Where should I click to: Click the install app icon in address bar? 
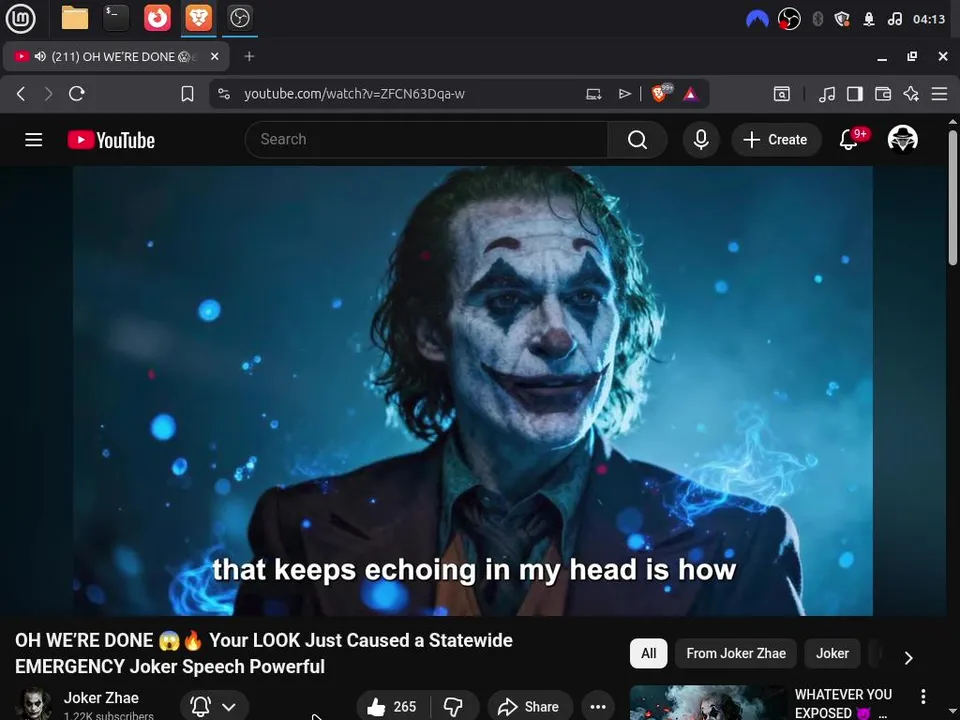pos(593,94)
